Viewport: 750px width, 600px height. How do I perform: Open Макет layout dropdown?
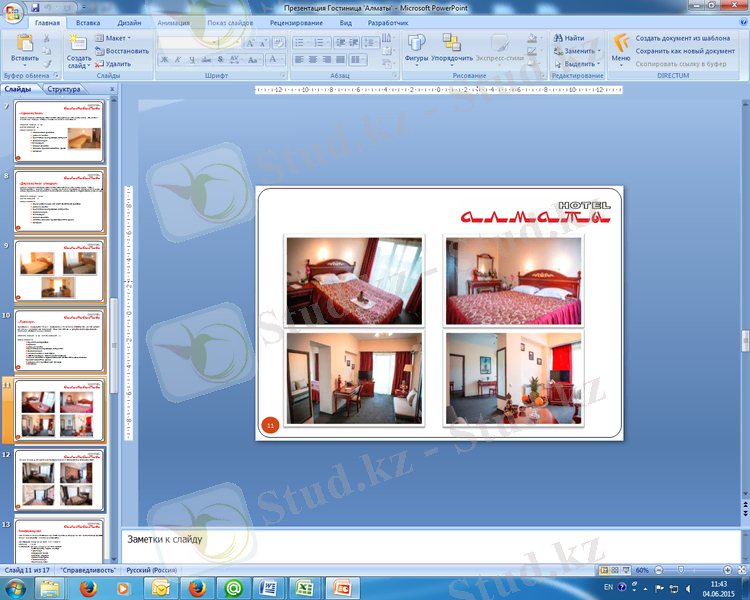[112, 38]
